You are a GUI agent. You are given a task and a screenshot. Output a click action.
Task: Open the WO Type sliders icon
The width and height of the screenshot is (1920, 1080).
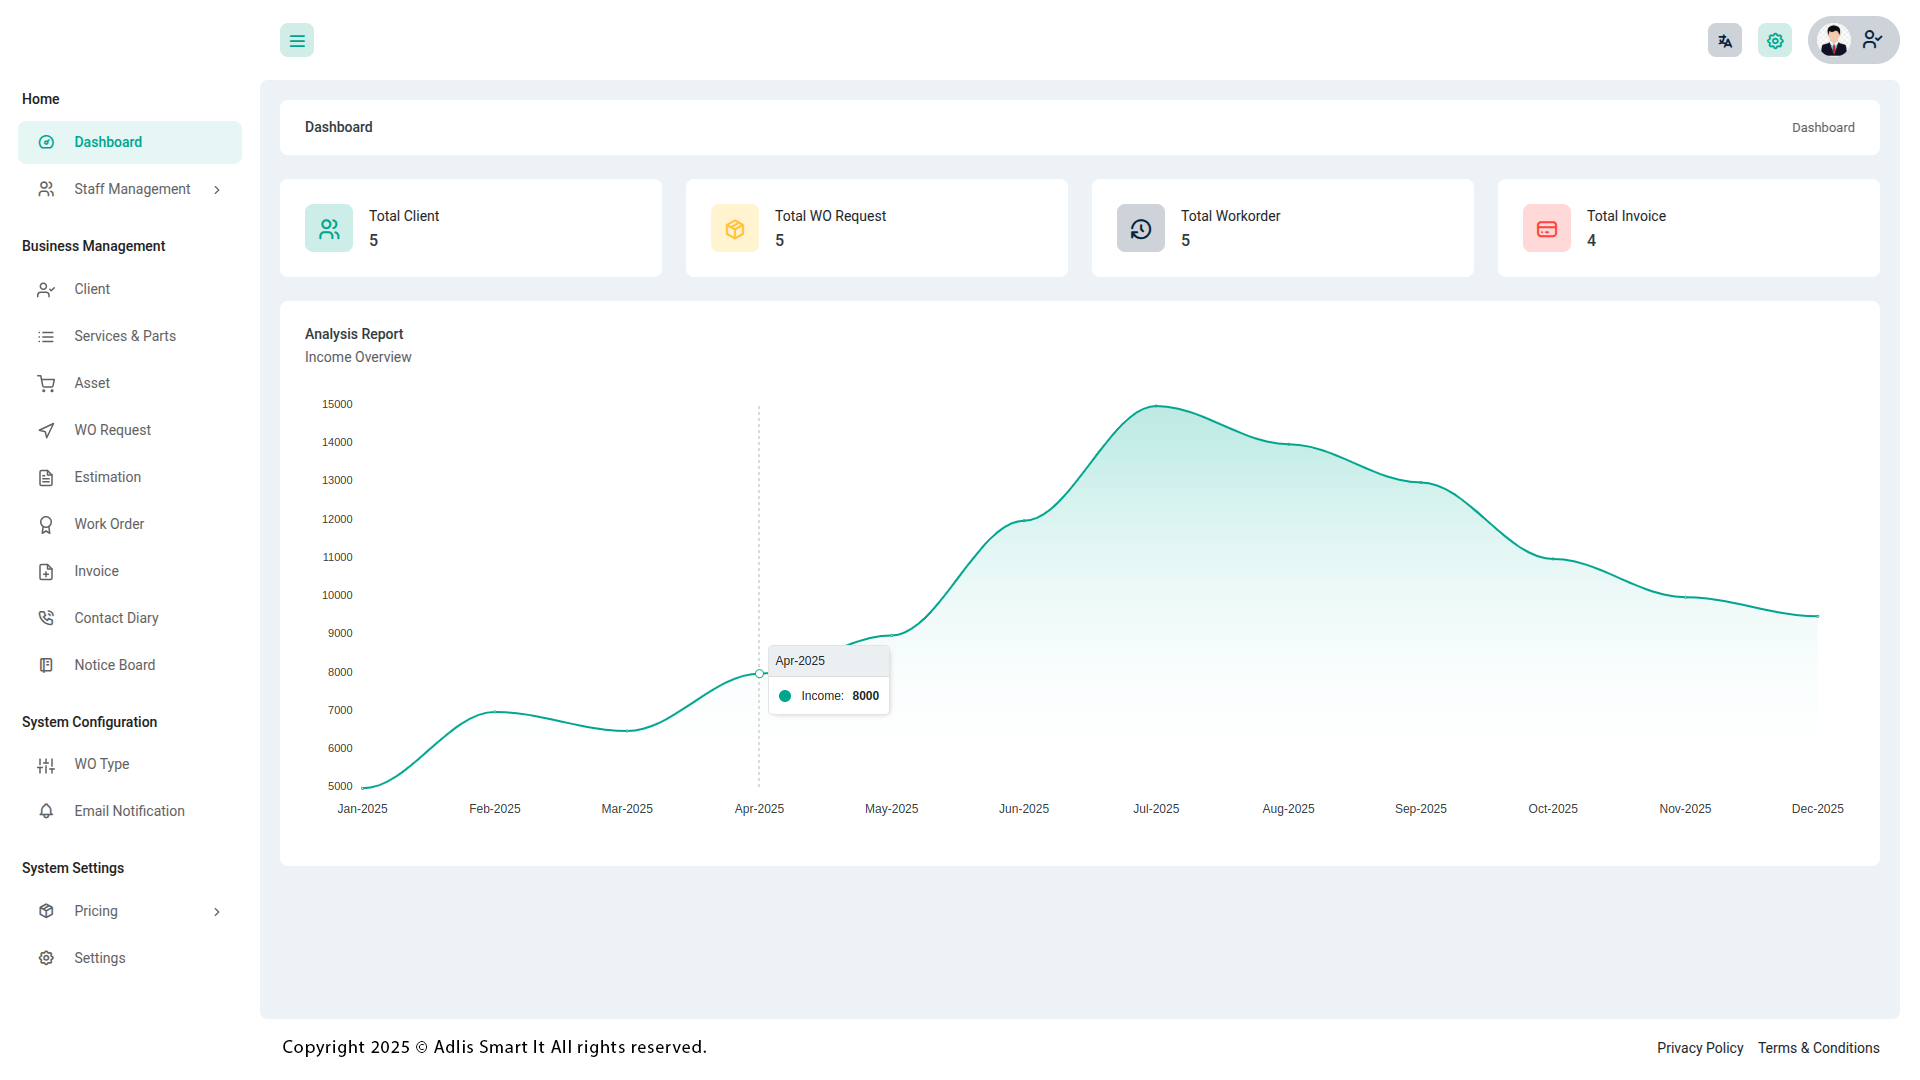coord(46,765)
